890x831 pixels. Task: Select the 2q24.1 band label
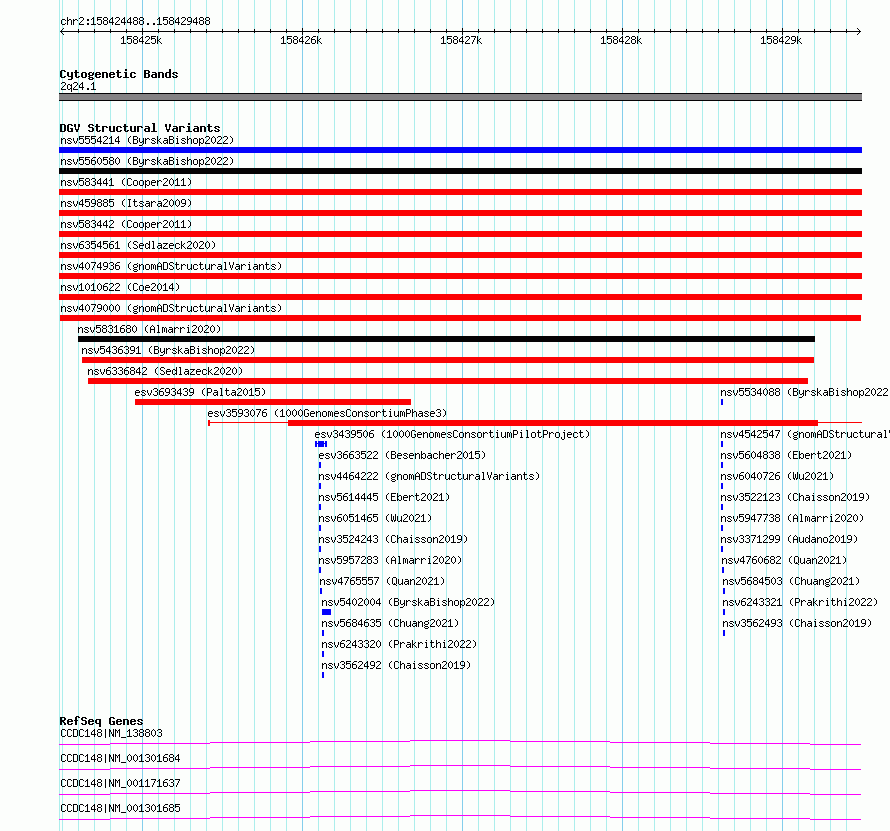pos(78,86)
